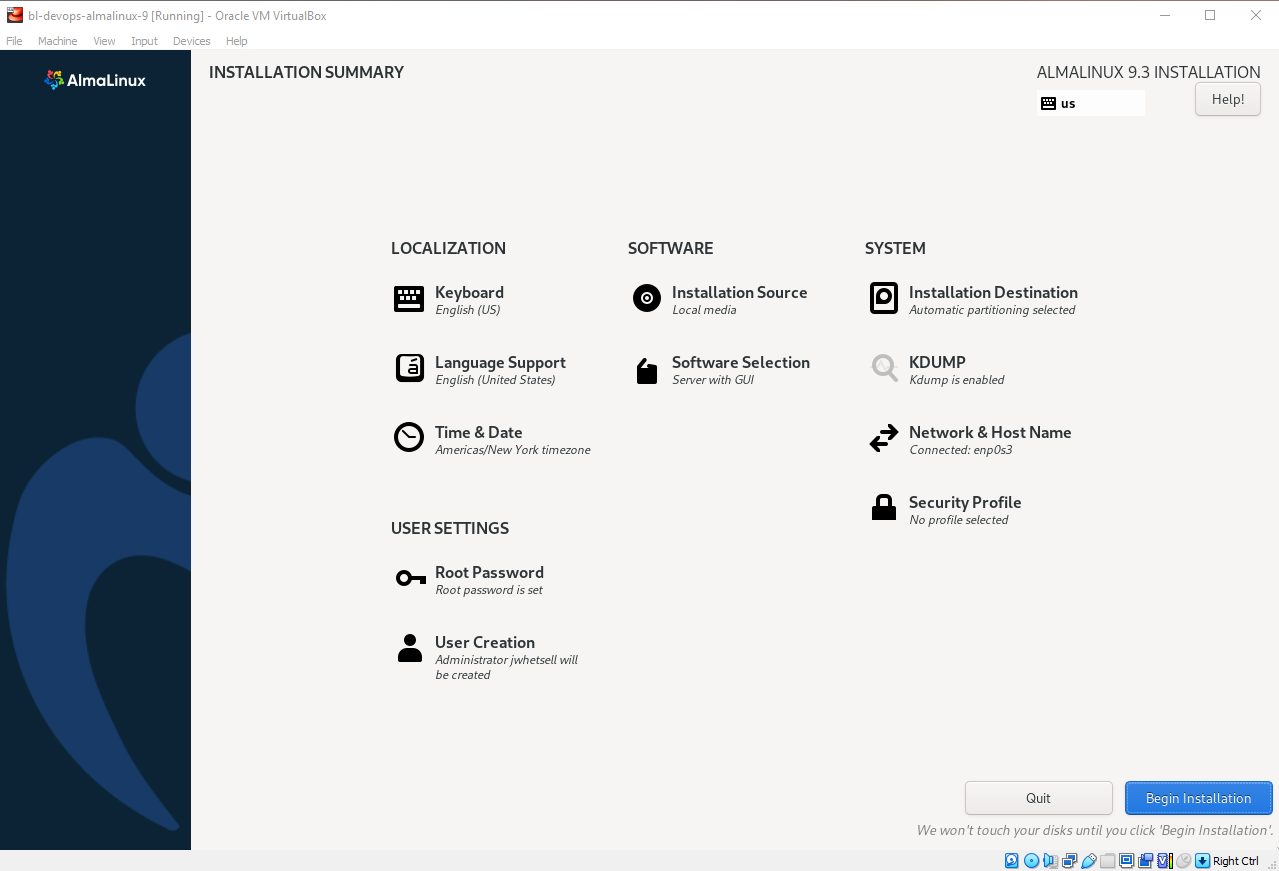The image size is (1279, 871).
Task: Open KDUMP configuration
Action: pyautogui.click(x=937, y=362)
